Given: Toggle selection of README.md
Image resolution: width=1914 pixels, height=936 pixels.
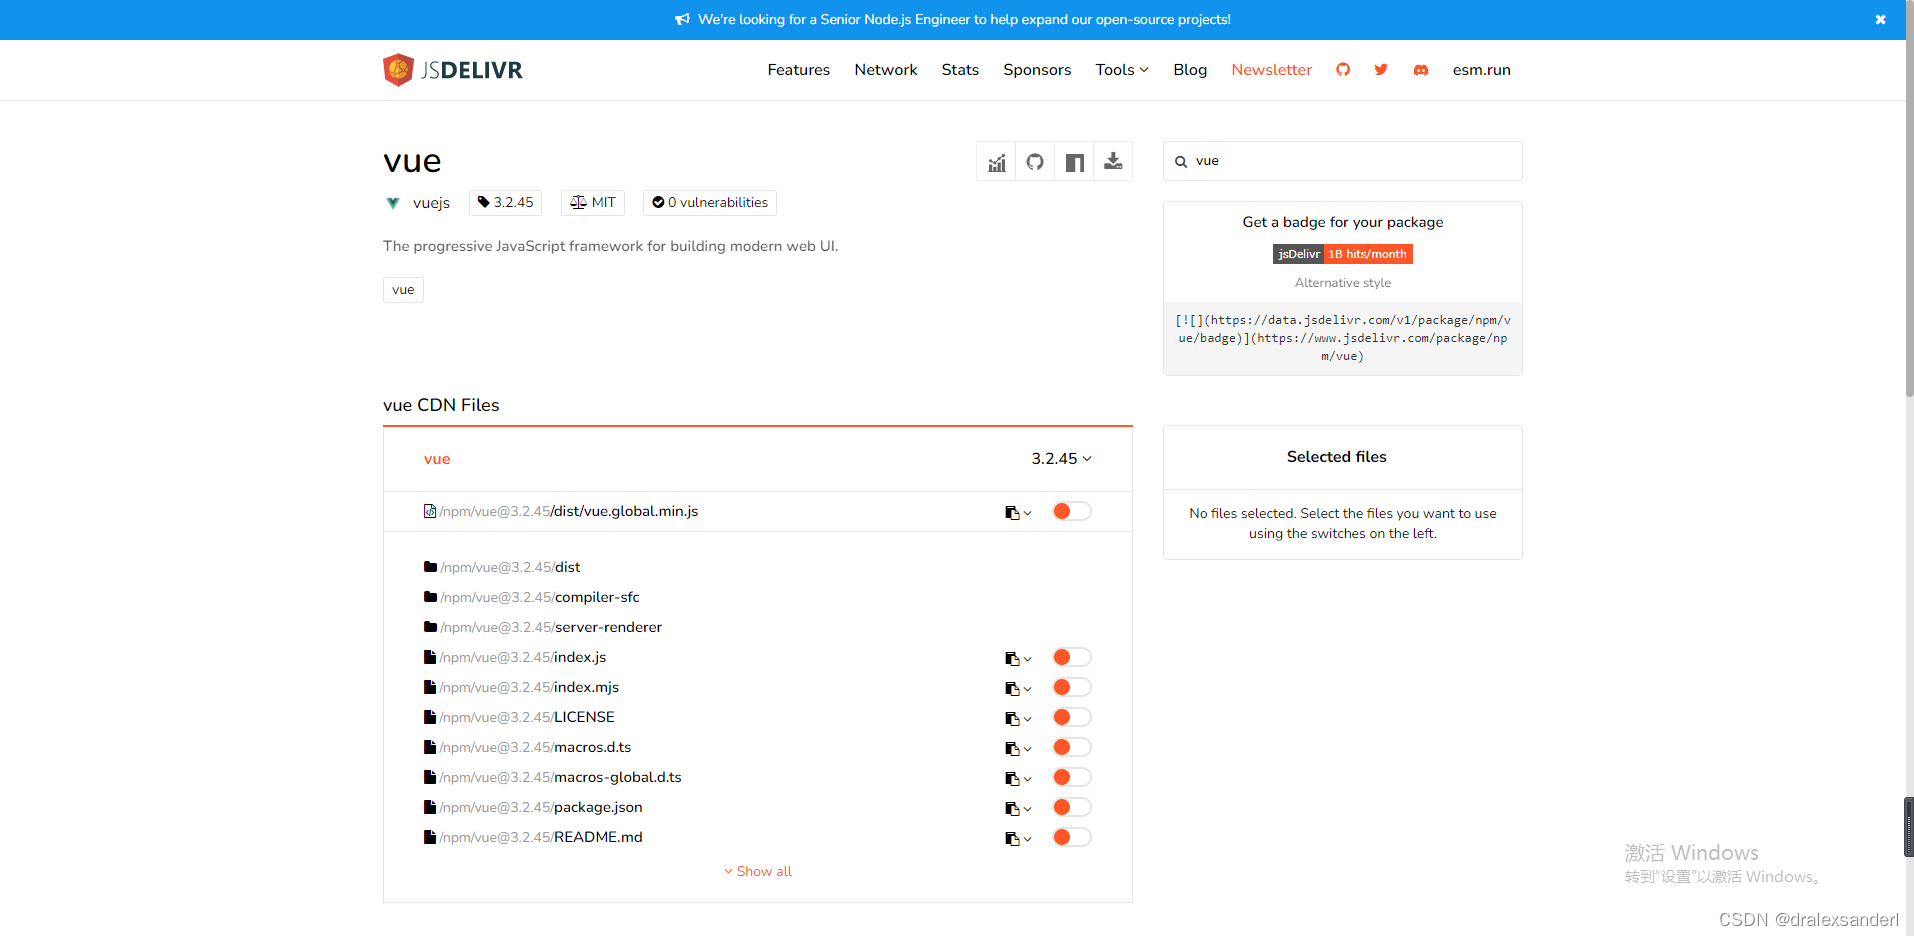Looking at the screenshot, I should click(1071, 837).
